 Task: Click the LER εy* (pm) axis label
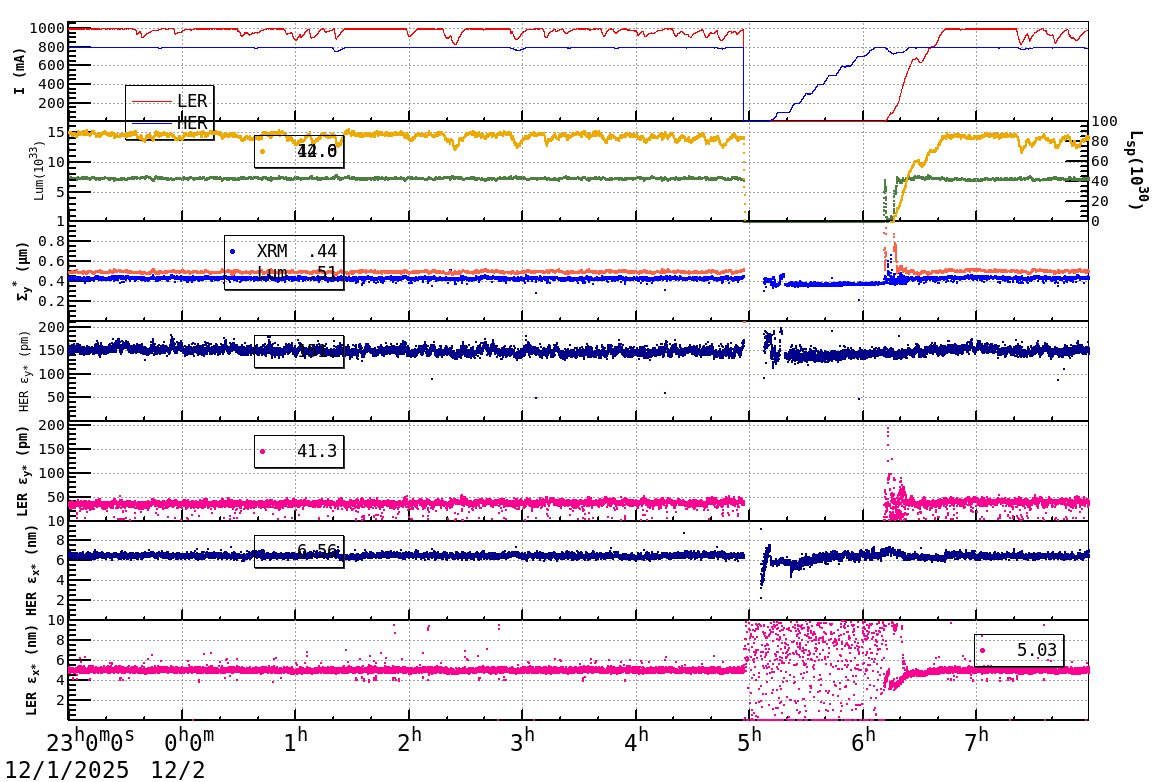23,471
